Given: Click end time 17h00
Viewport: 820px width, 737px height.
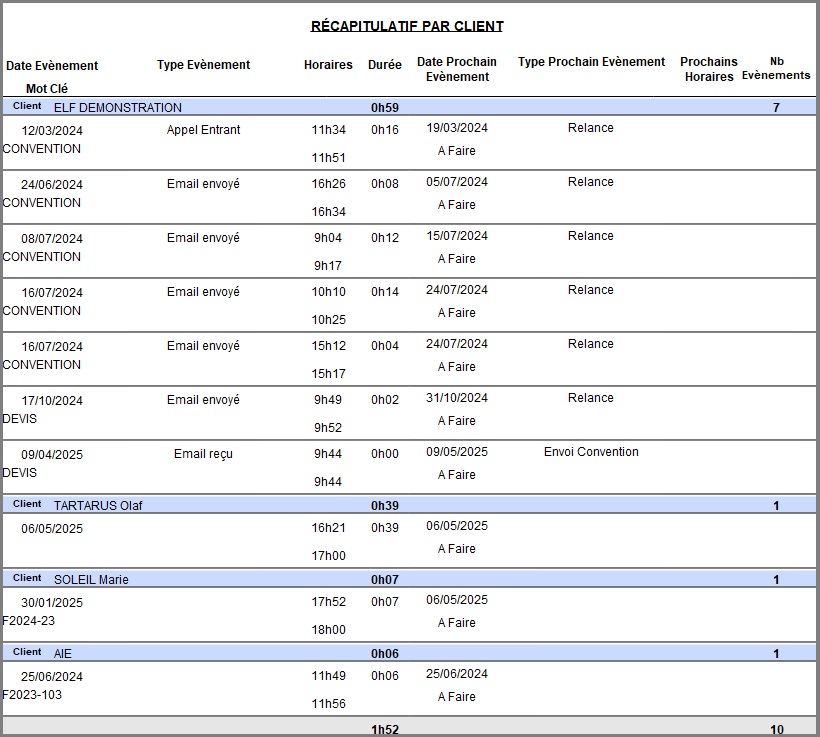Looking at the screenshot, I should click(328, 555).
